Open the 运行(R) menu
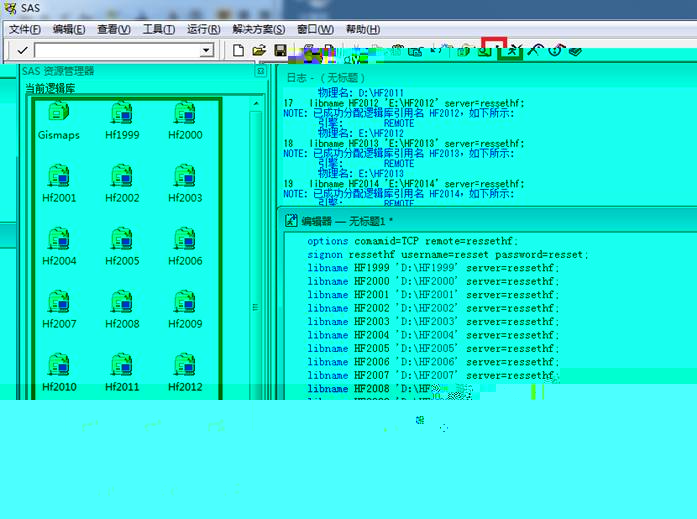Image resolution: width=697 pixels, height=519 pixels. pyautogui.click(x=204, y=29)
